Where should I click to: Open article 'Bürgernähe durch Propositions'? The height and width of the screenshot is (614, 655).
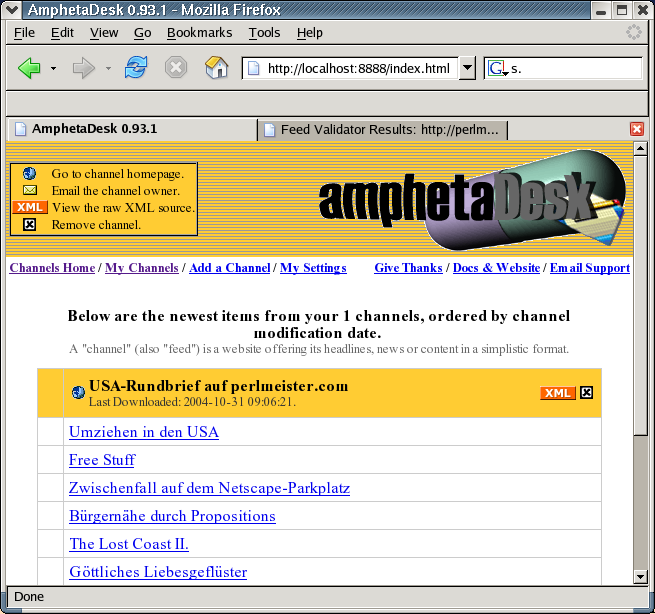[x=172, y=516]
